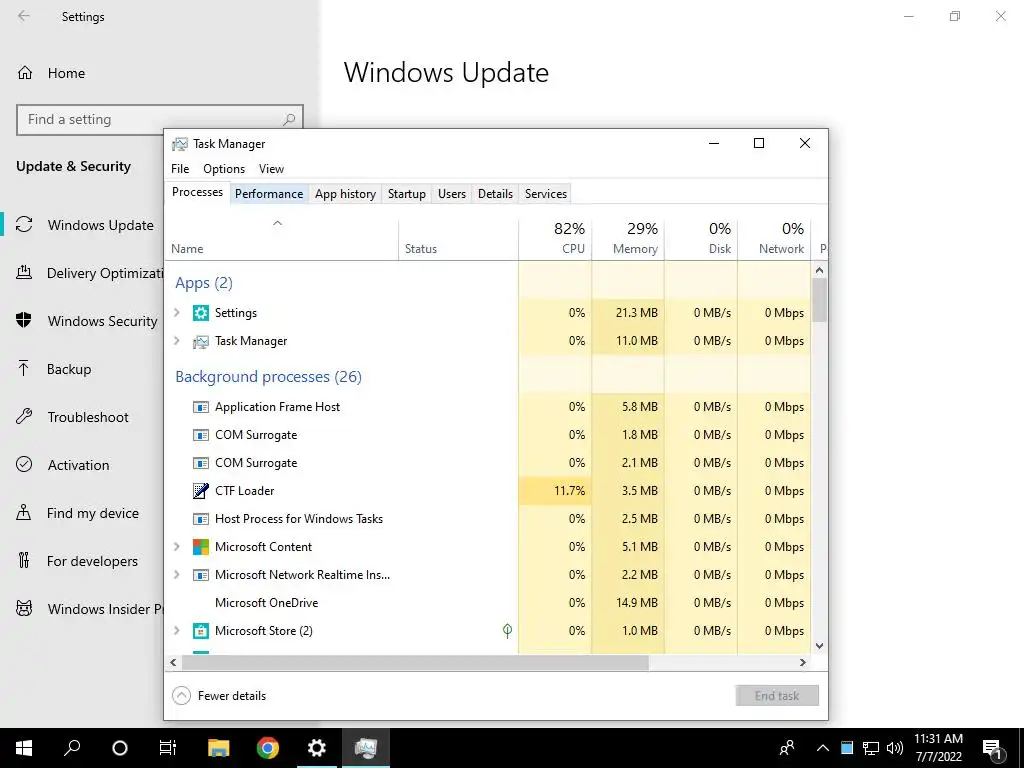1024x768 pixels.
Task: Click the Microsoft Content colored logo icon
Action: [x=200, y=547]
